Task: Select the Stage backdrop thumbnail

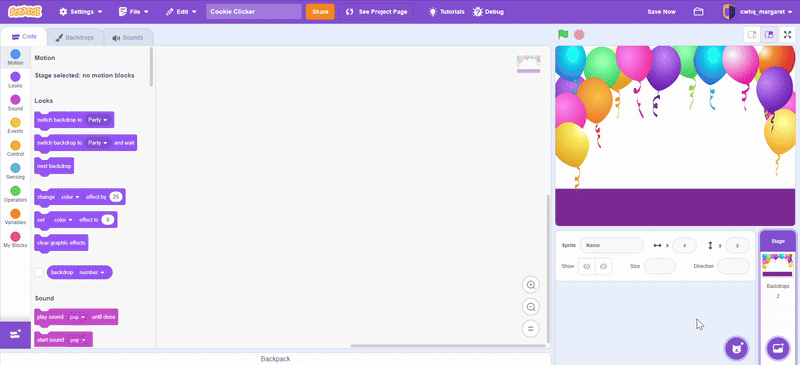Action: (x=777, y=264)
